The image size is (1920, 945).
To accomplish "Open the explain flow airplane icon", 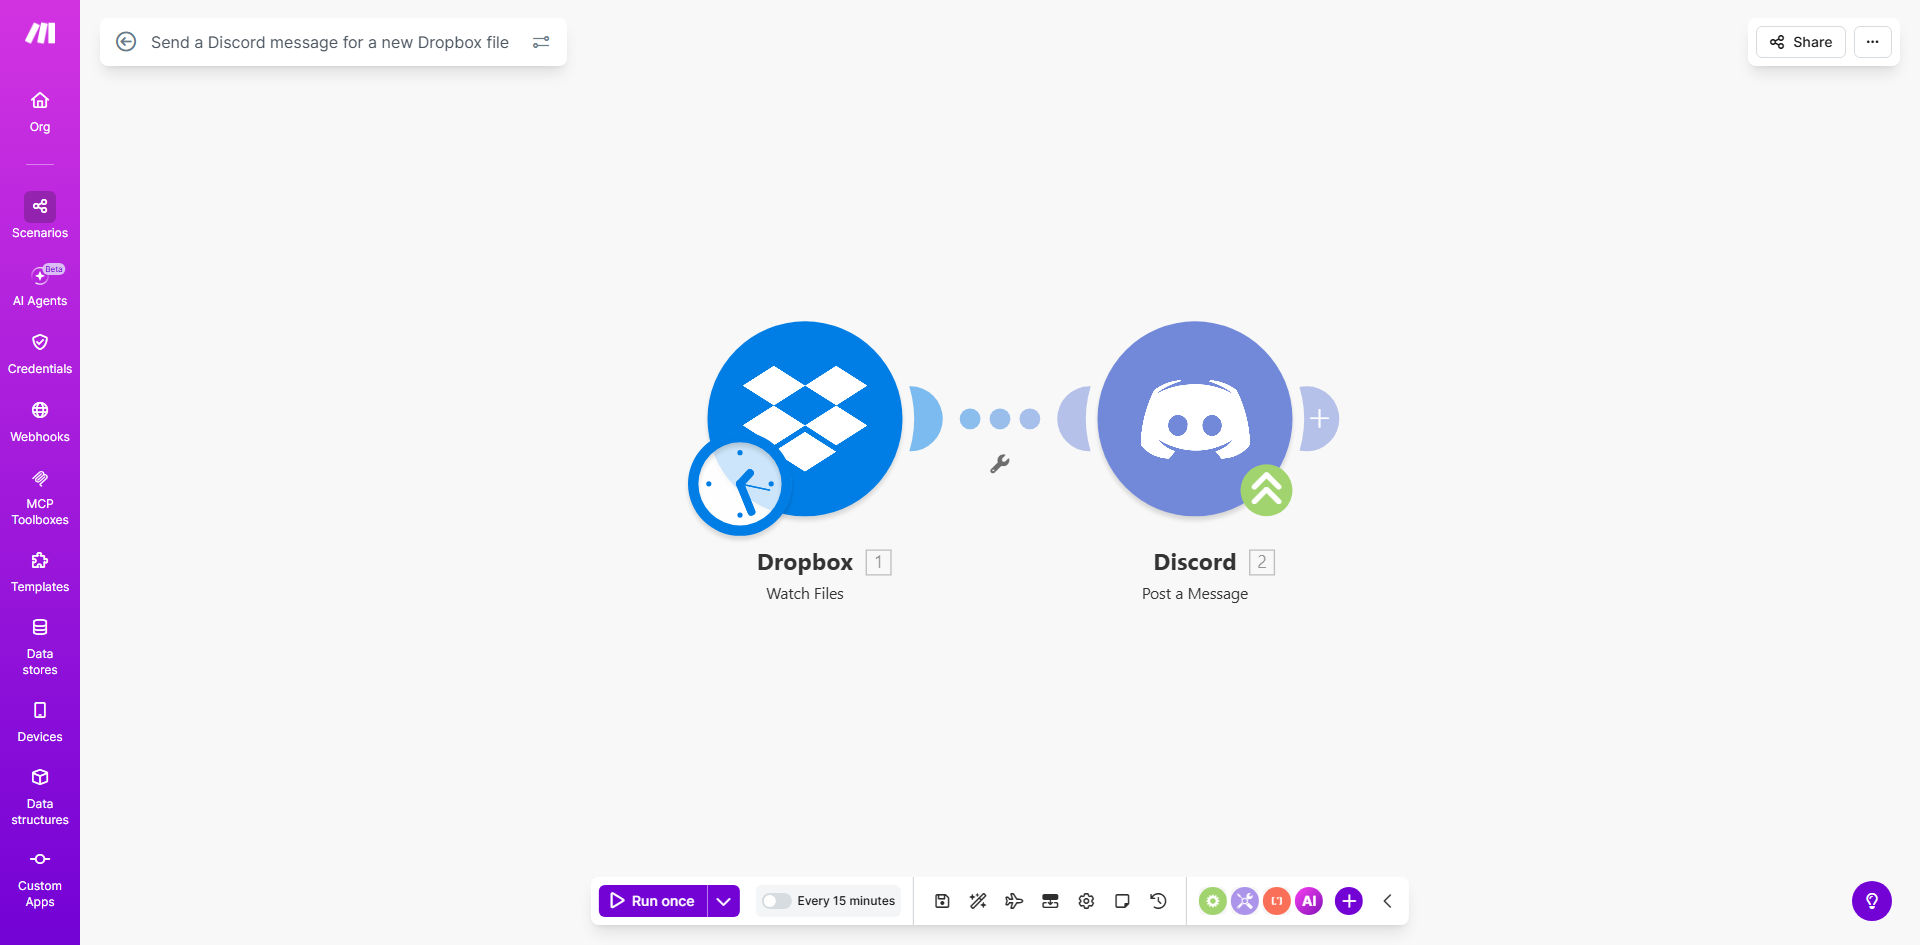I will pyautogui.click(x=1014, y=901).
